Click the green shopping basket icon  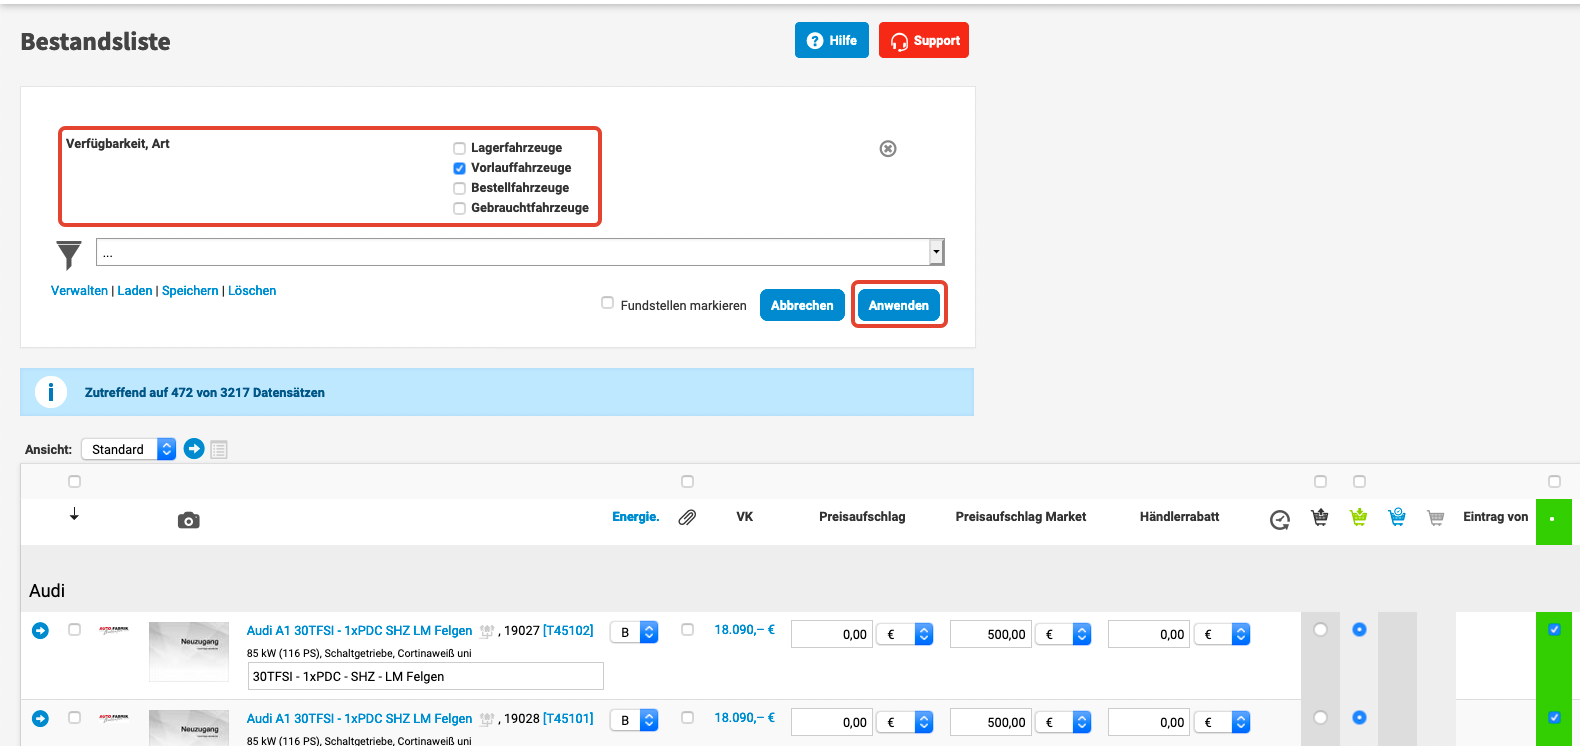tap(1358, 517)
